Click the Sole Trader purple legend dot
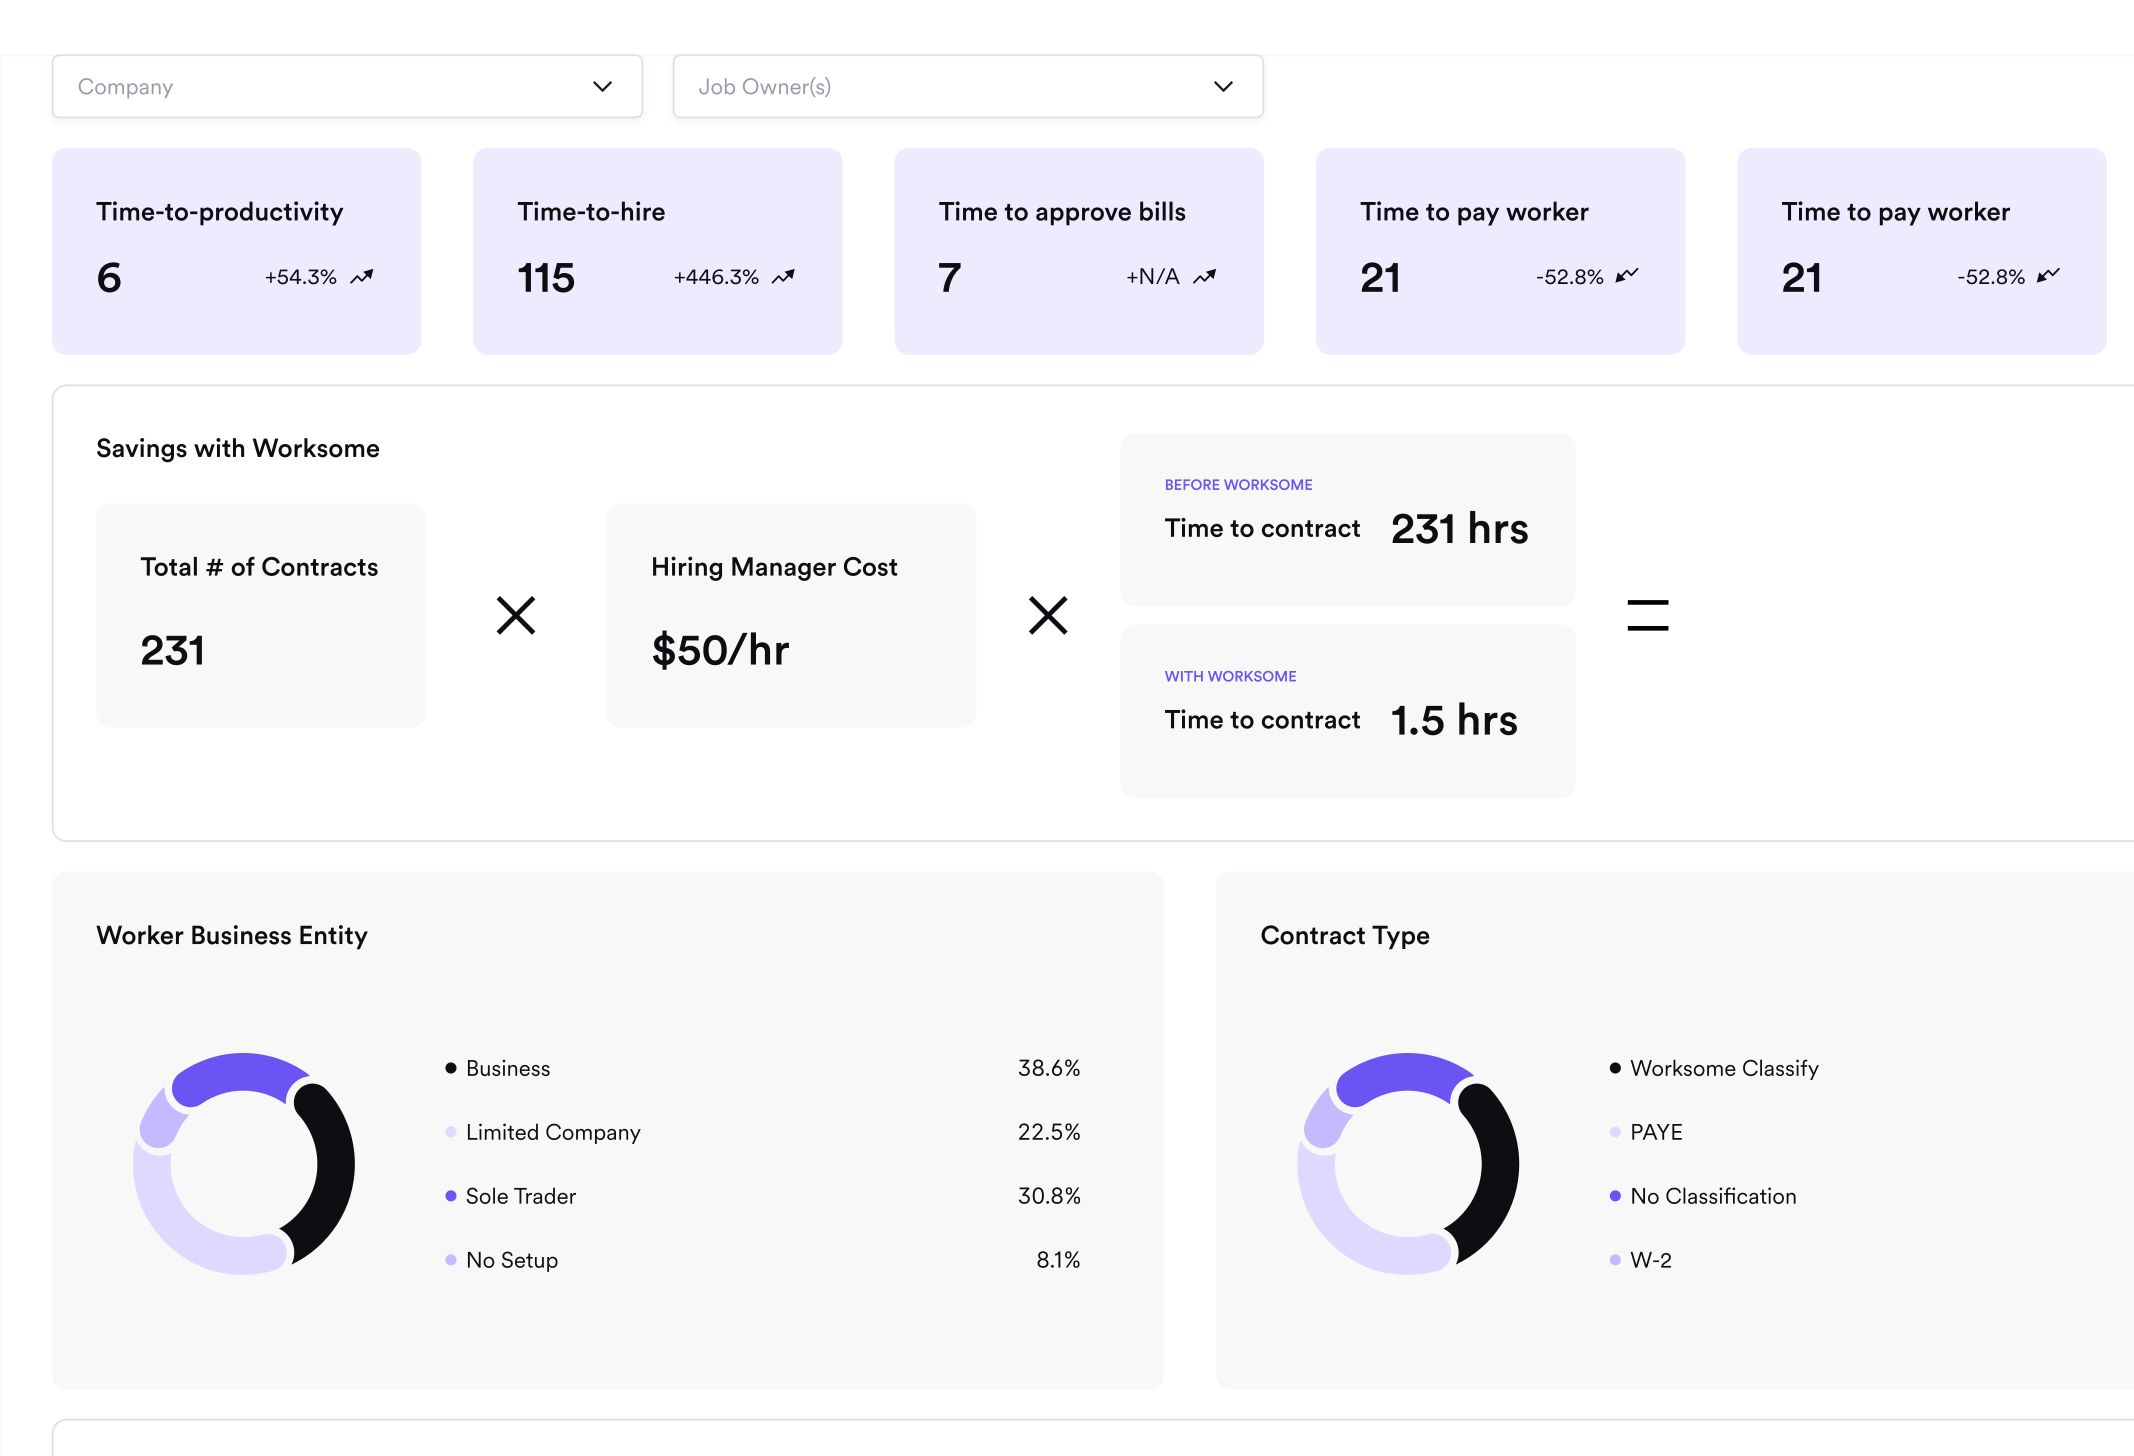This screenshot has height=1456, width=2134. pos(451,1196)
